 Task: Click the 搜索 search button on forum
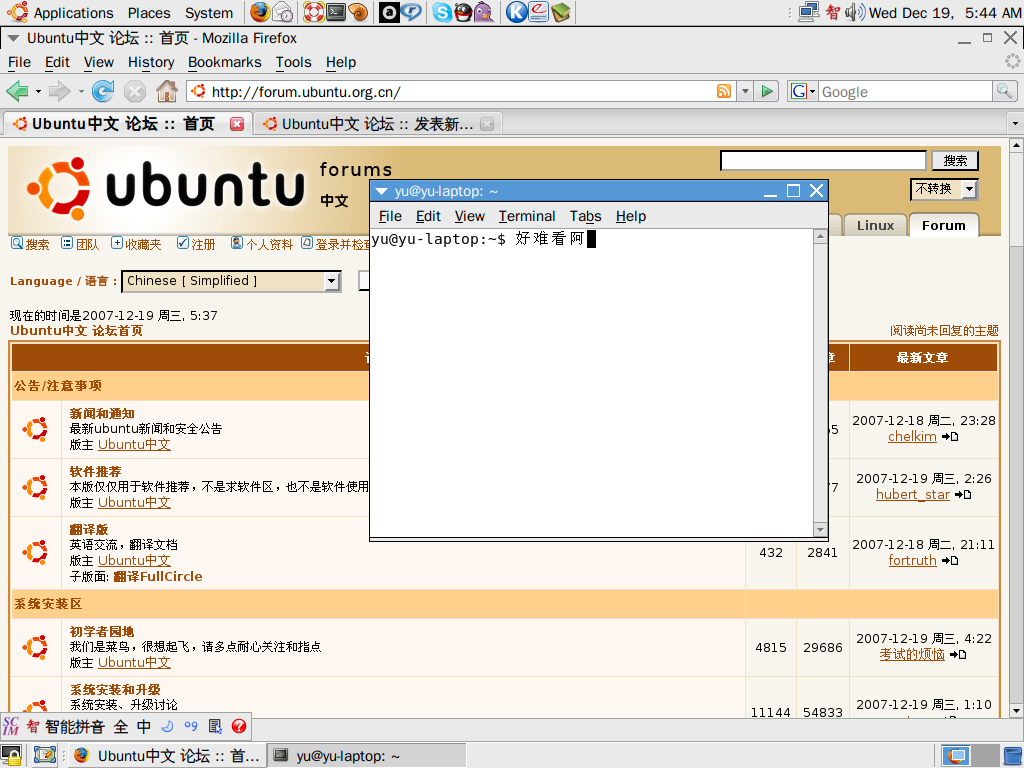pos(955,161)
